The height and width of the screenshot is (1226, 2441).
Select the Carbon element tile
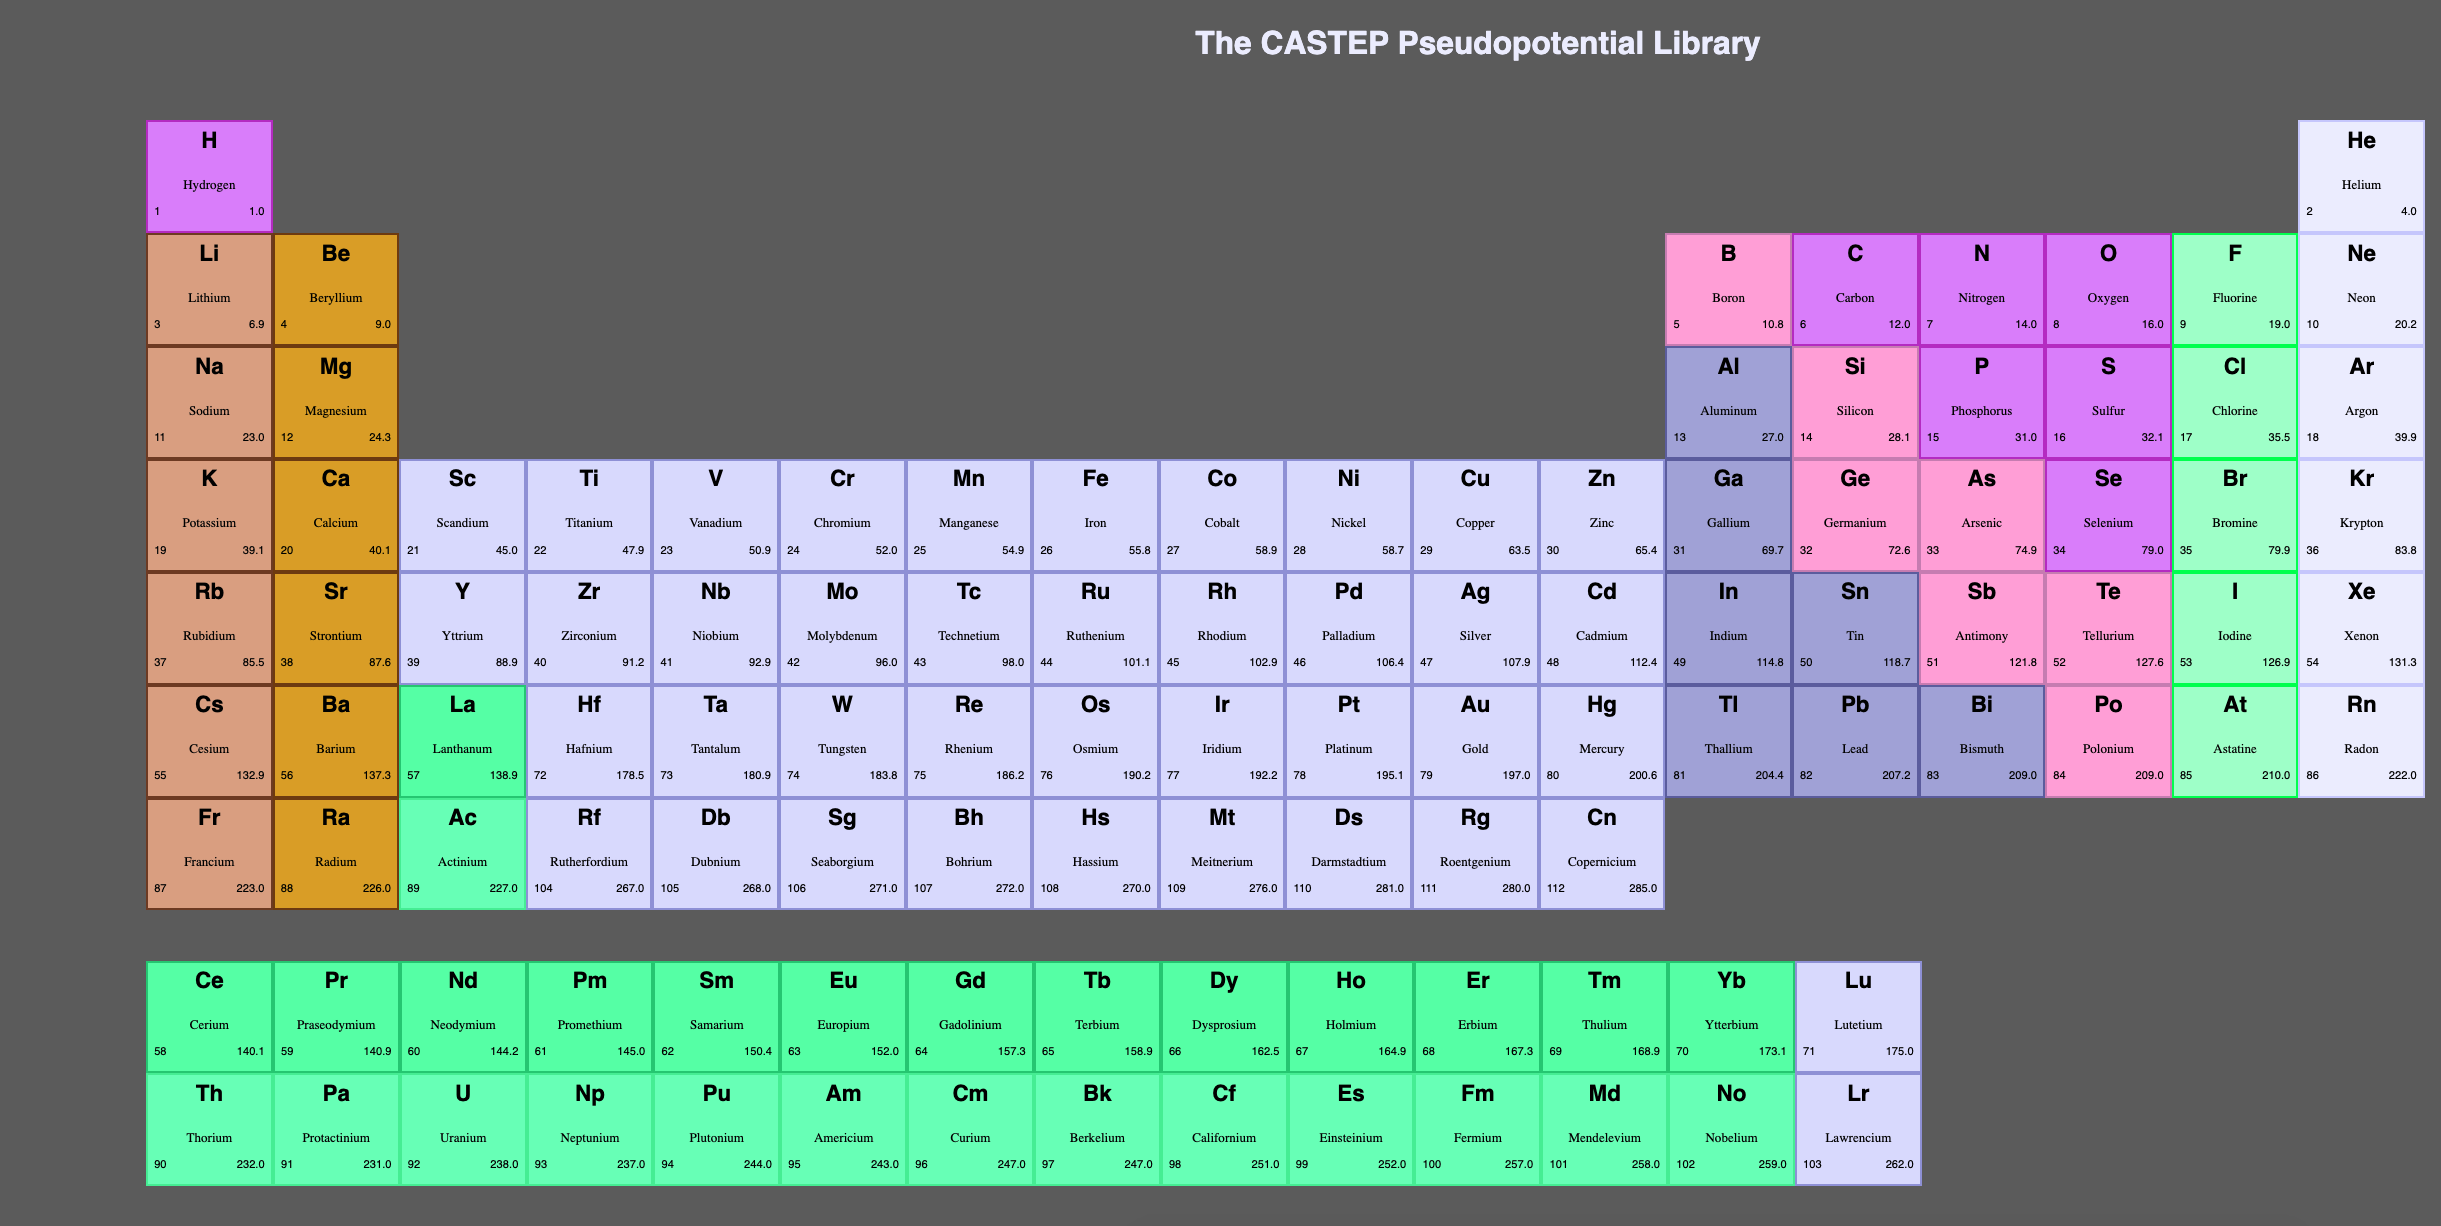pyautogui.click(x=1853, y=283)
